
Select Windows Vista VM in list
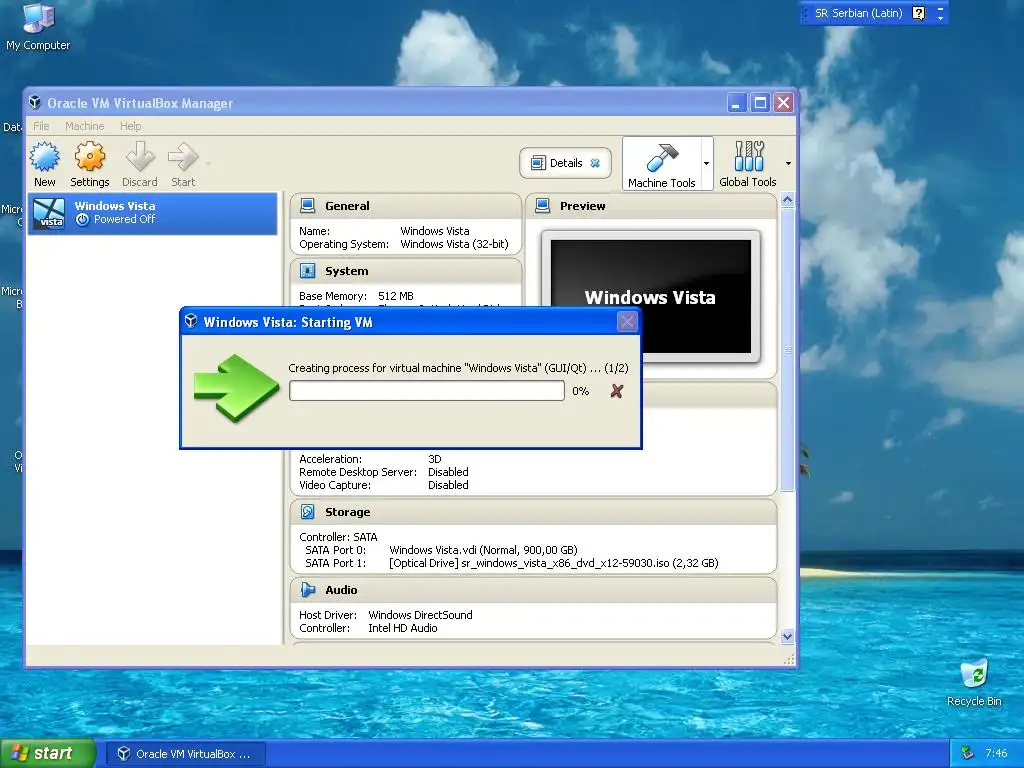point(153,213)
